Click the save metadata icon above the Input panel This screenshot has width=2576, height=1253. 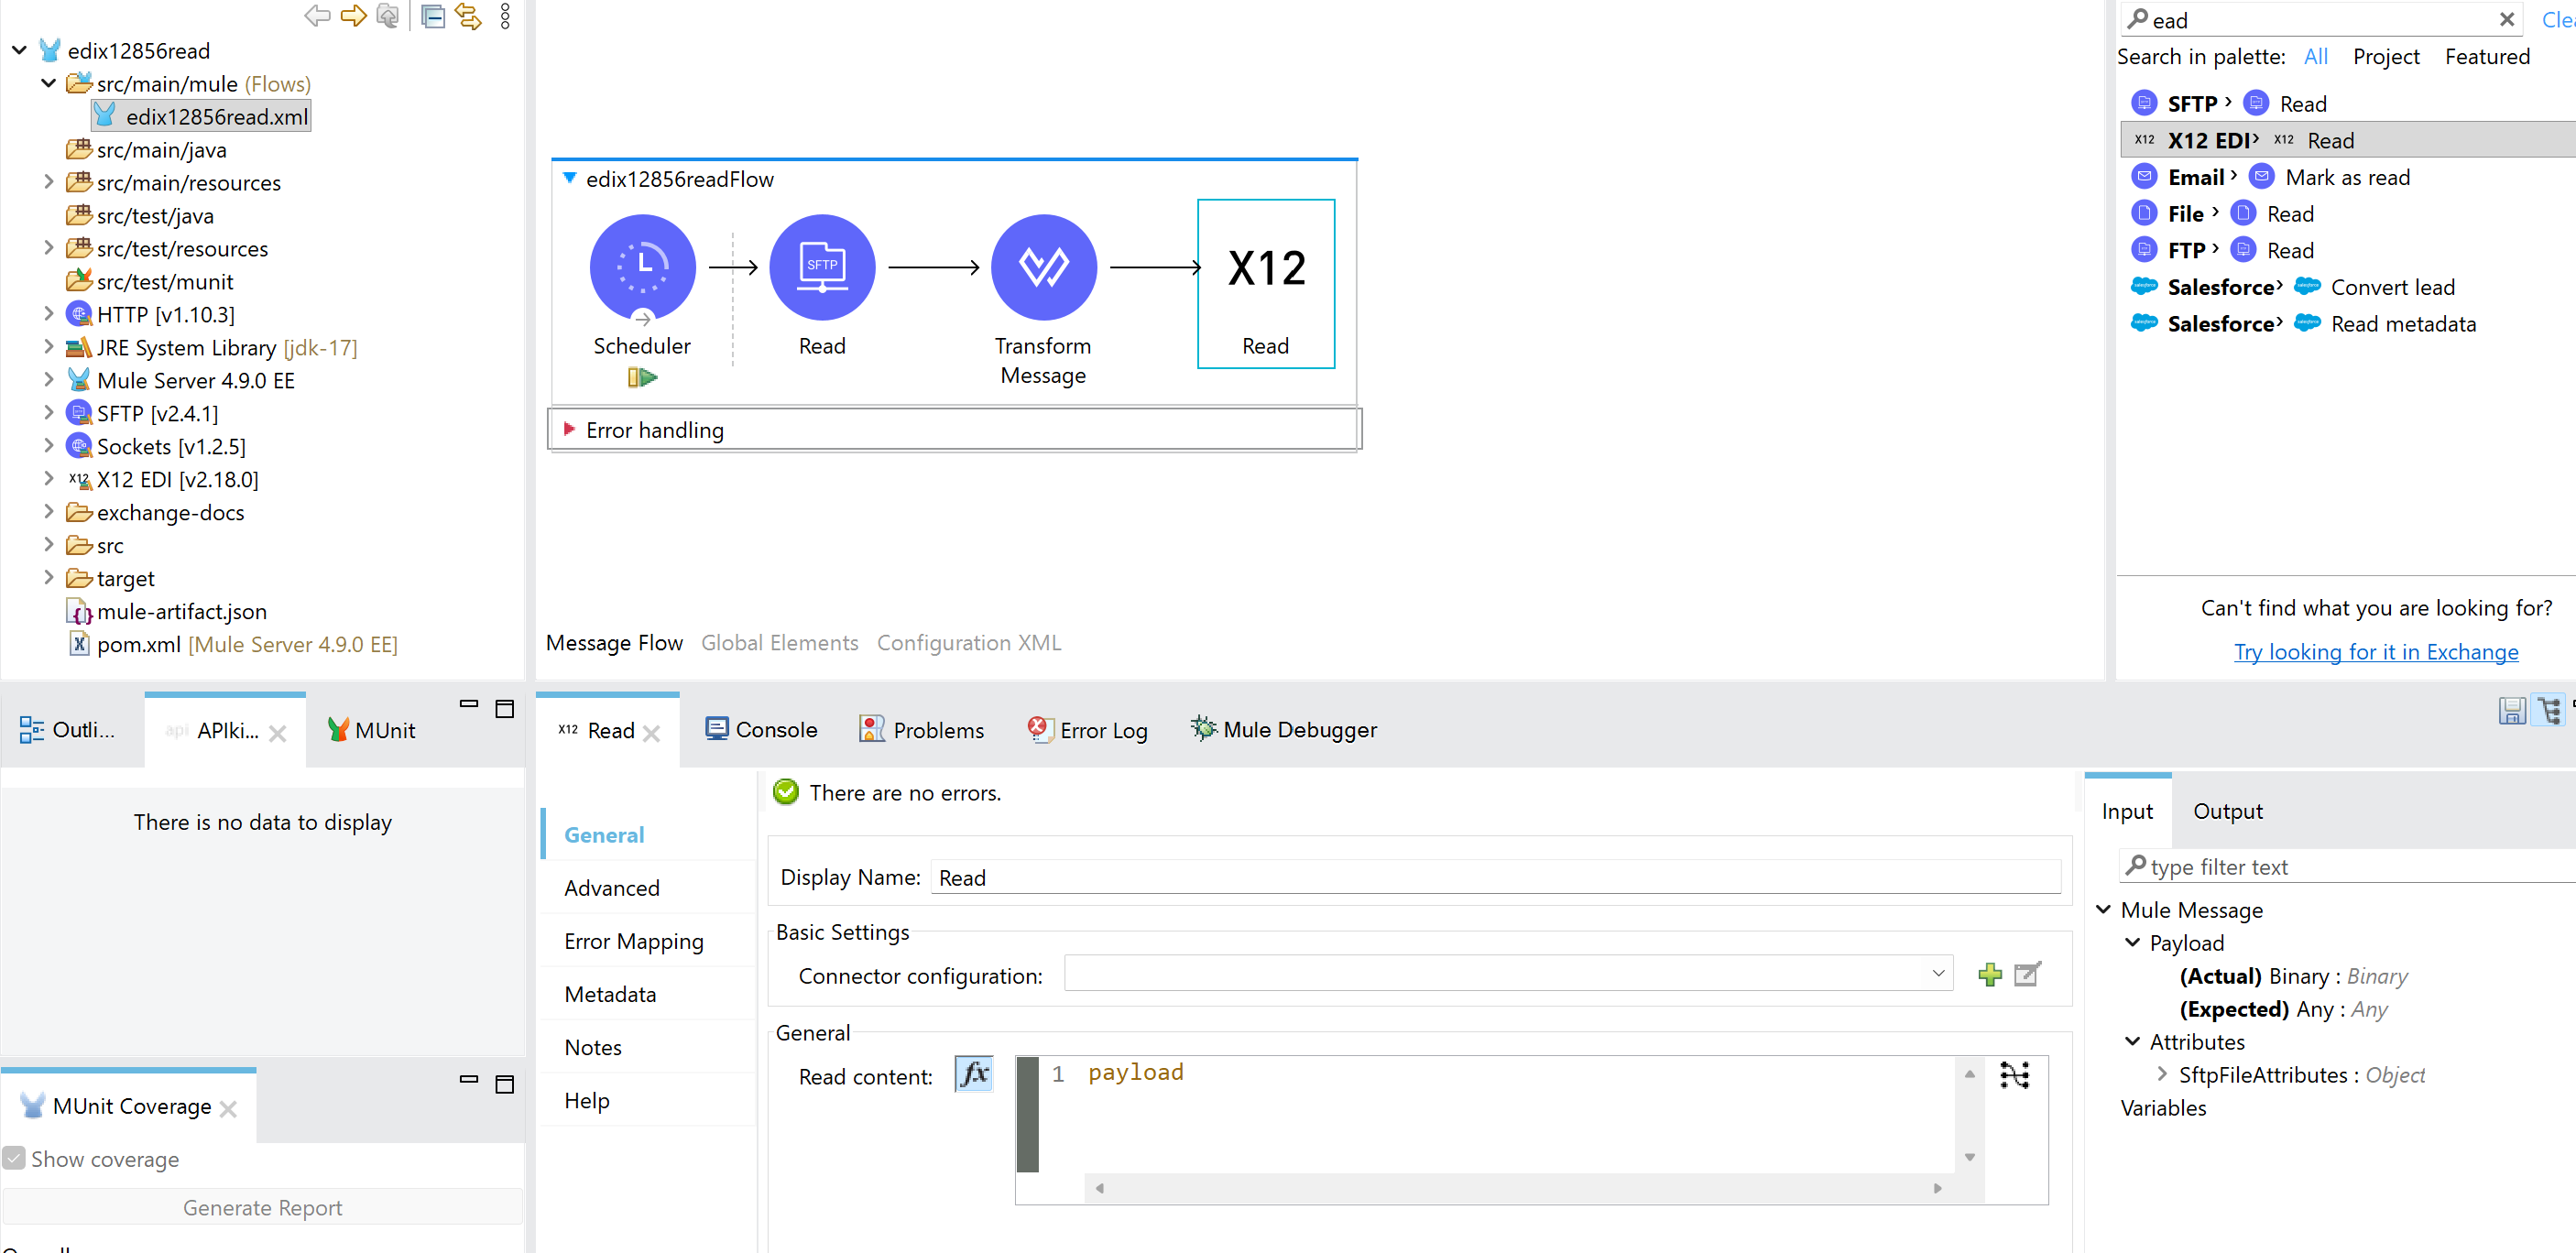[2514, 711]
